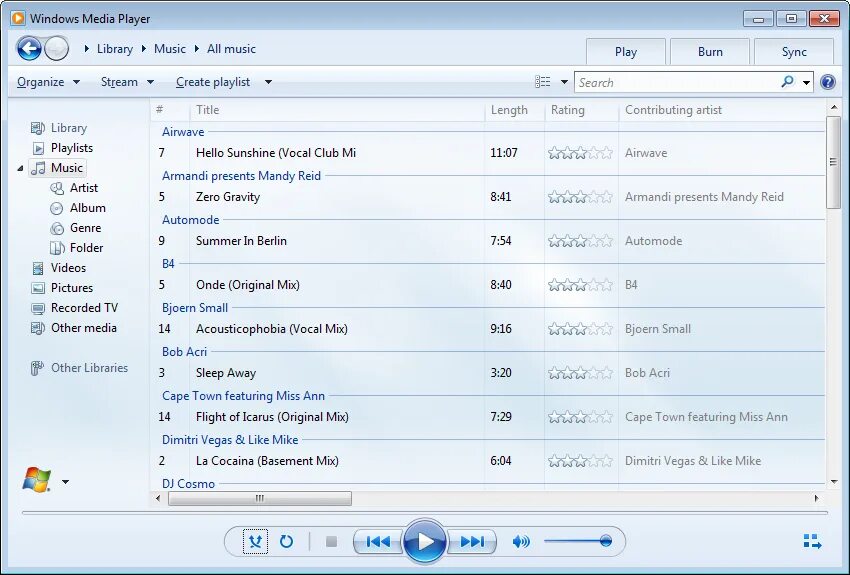Switch to the Sync tab

pos(794,52)
